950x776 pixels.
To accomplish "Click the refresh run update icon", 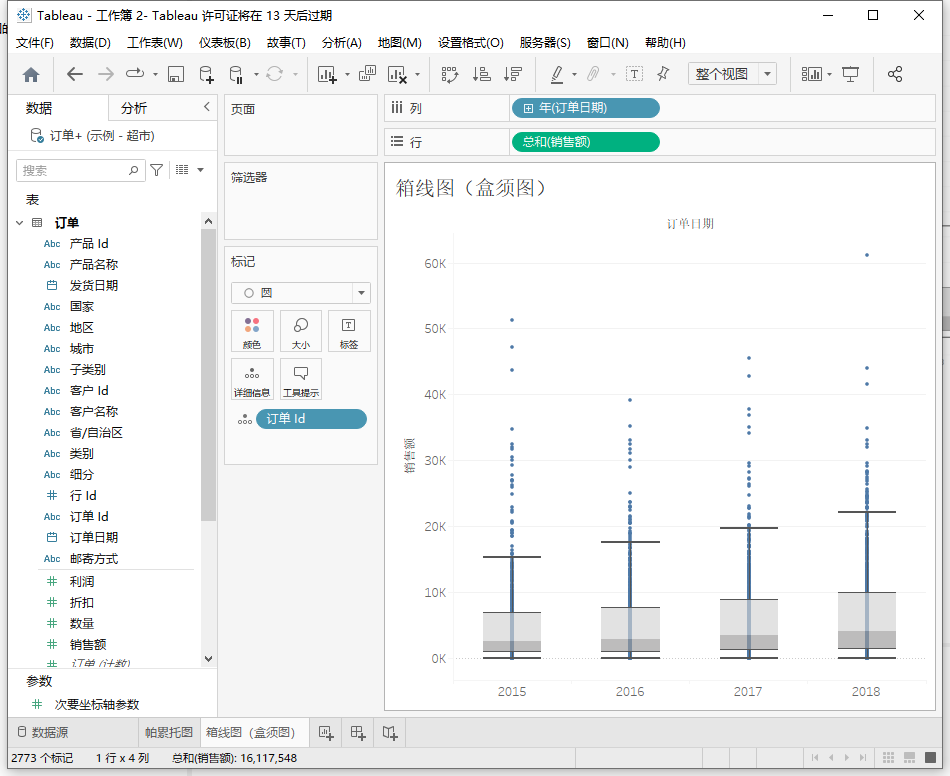I will pyautogui.click(x=274, y=74).
